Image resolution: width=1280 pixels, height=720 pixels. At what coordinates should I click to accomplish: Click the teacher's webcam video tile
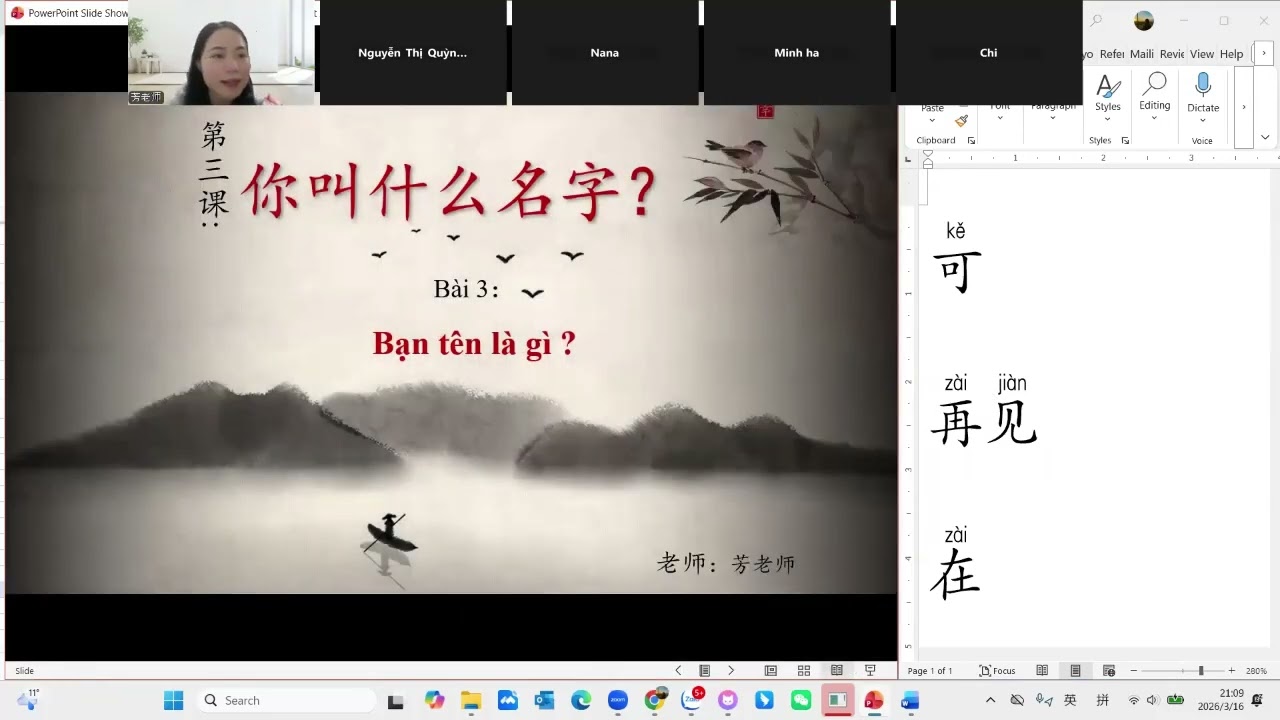[x=221, y=53]
